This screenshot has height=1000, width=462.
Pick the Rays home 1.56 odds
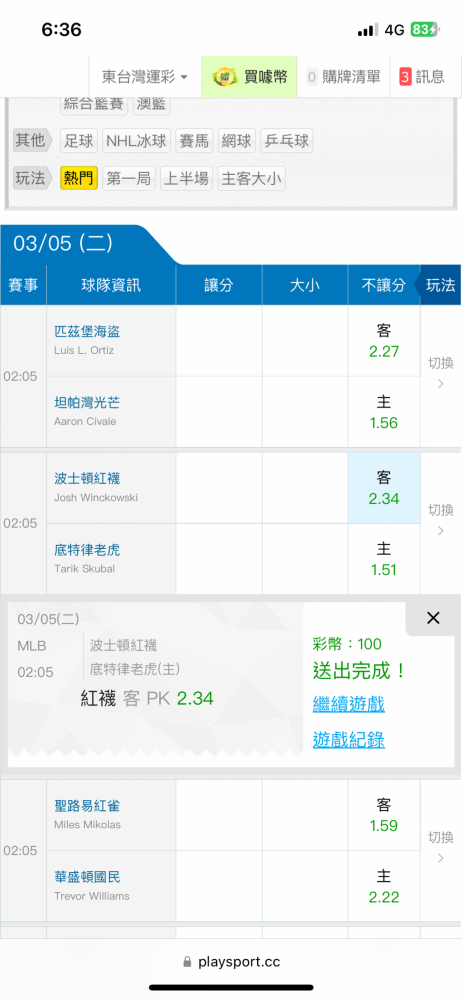(384, 412)
